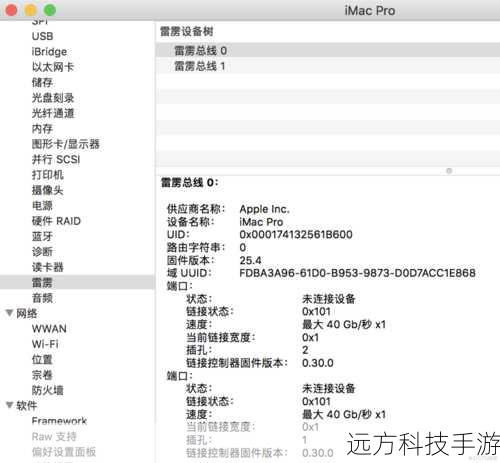This screenshot has width=500, height=463.
Task: Select 摄像头 in the sidebar
Action: pos(47,190)
